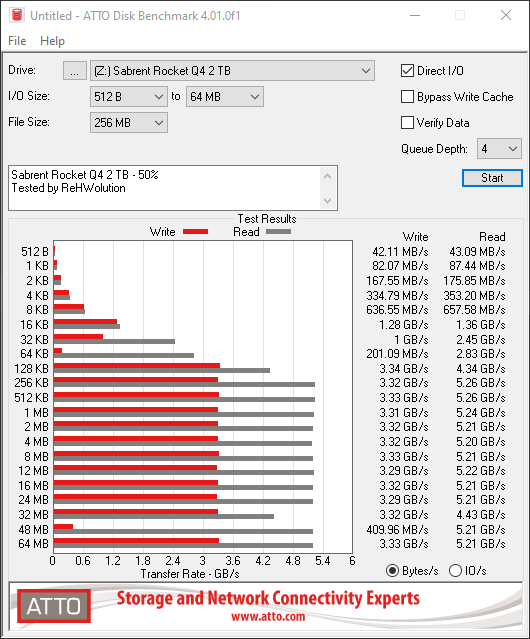Expand the 64 MB maximum I/O size dropdown
Image resolution: width=530 pixels, height=639 pixels.
coord(225,97)
